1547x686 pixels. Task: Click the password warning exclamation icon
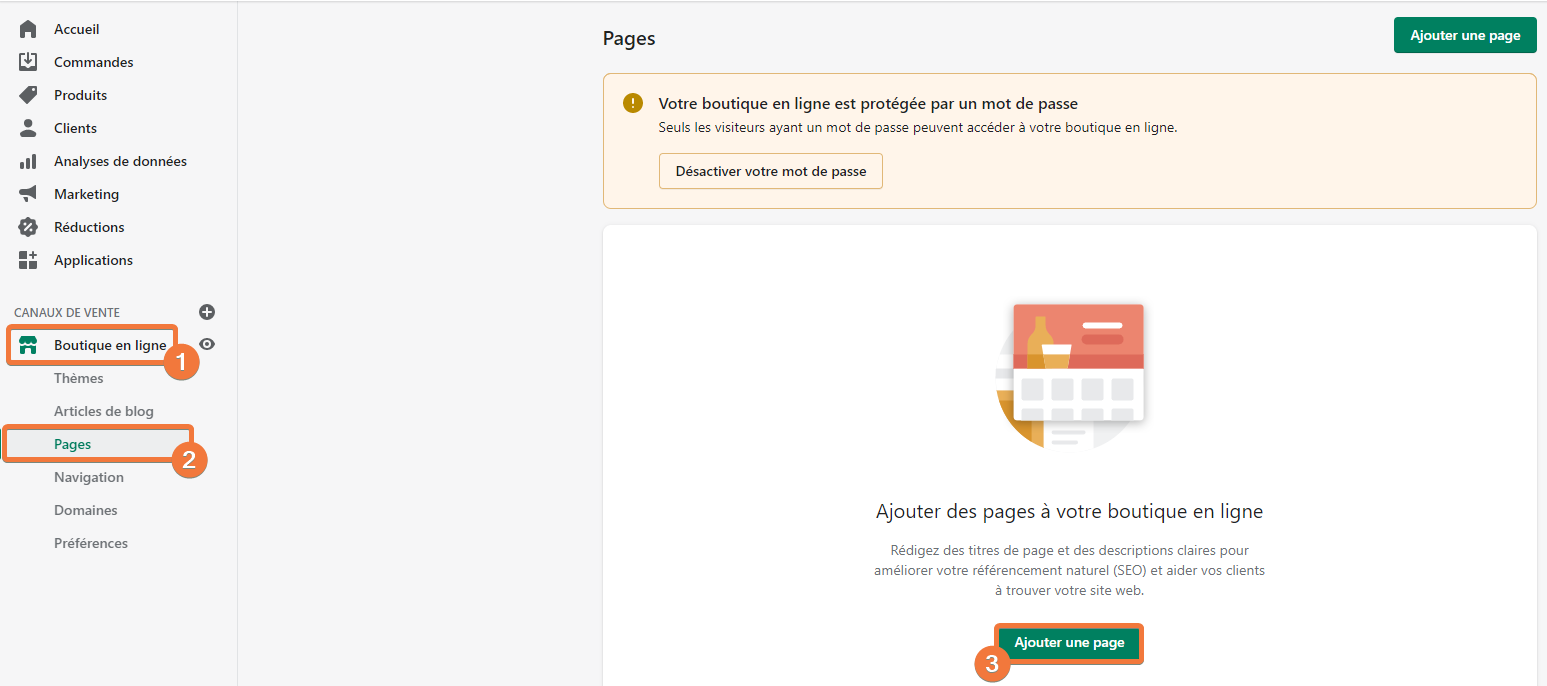click(x=633, y=103)
